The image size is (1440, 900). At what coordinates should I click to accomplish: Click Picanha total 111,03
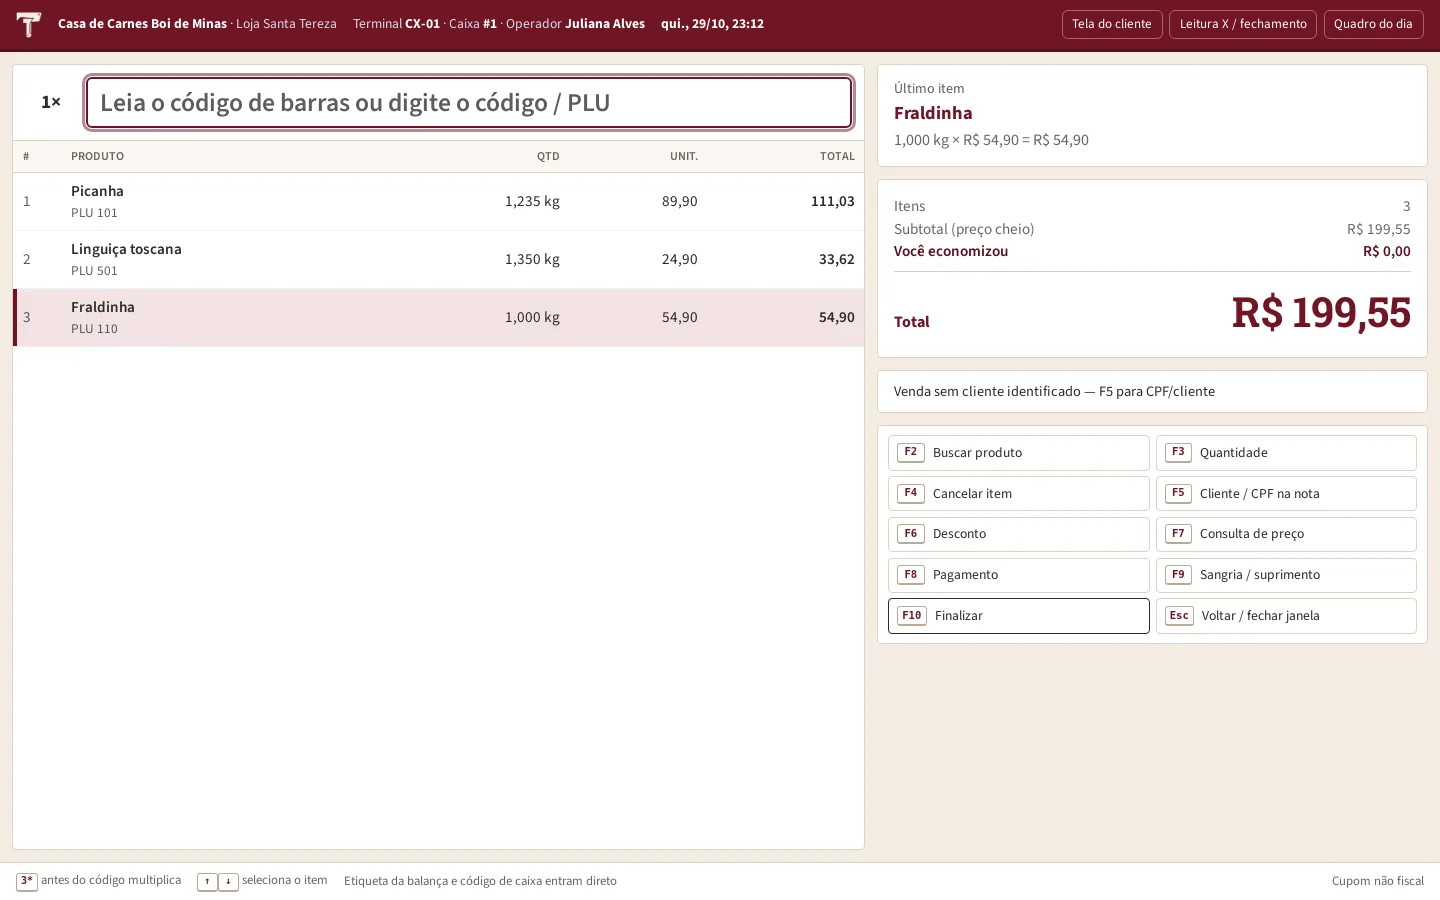833,201
